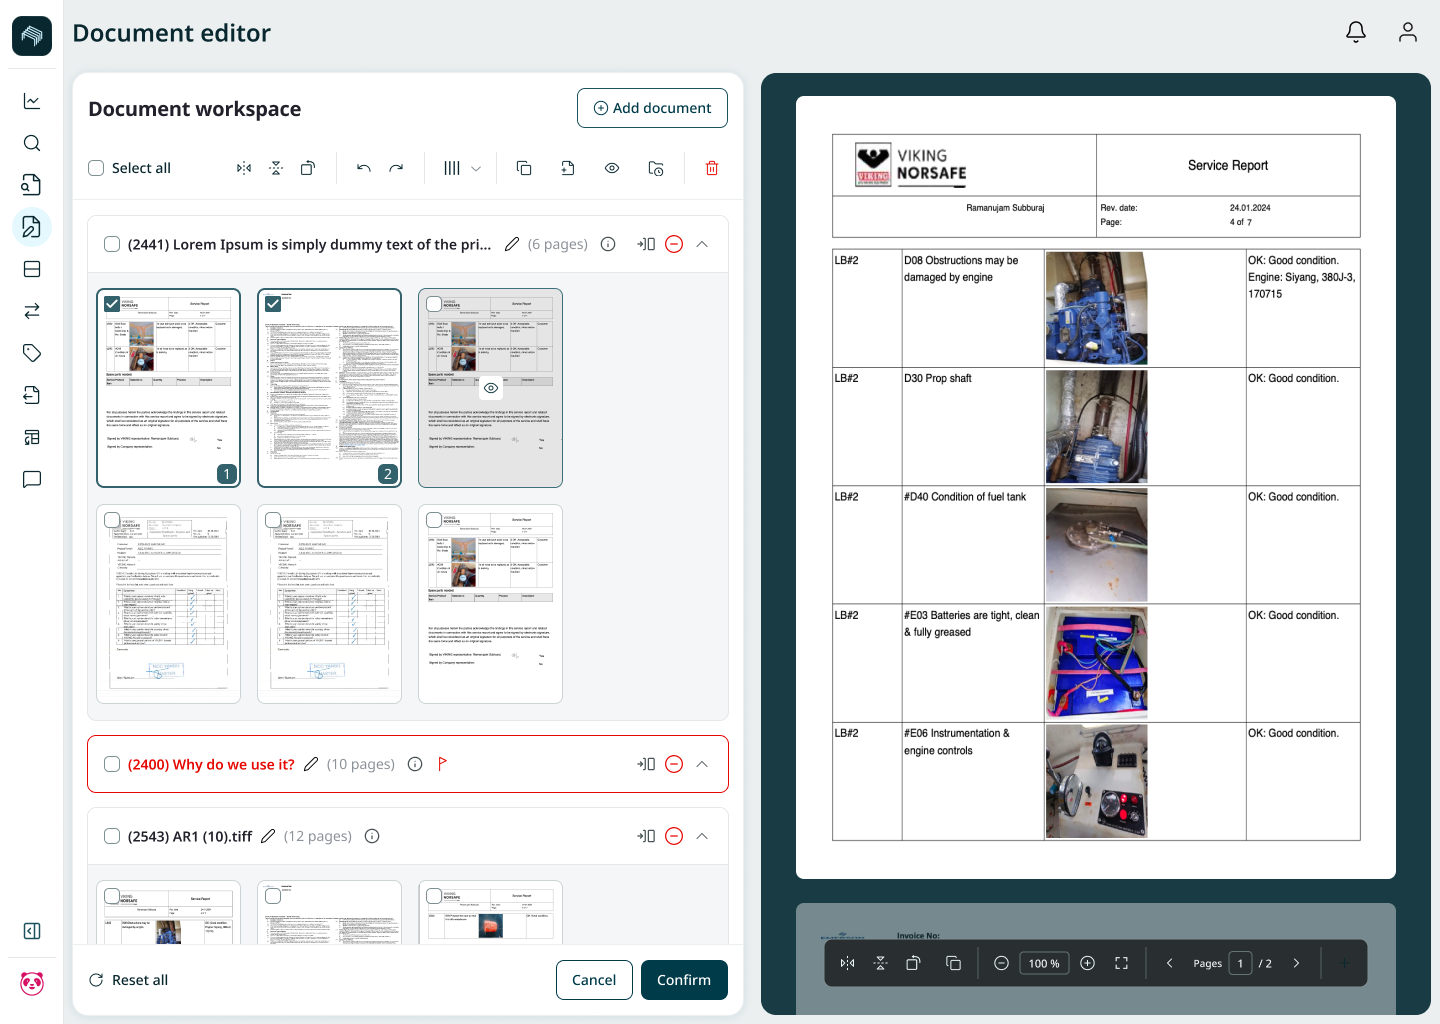The image size is (1440, 1024).
Task: Click Reset all
Action: point(128,980)
